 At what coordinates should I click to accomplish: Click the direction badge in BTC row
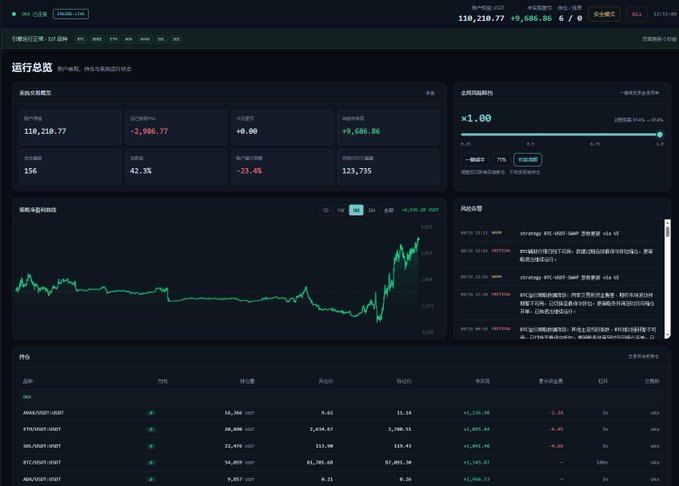(151, 463)
